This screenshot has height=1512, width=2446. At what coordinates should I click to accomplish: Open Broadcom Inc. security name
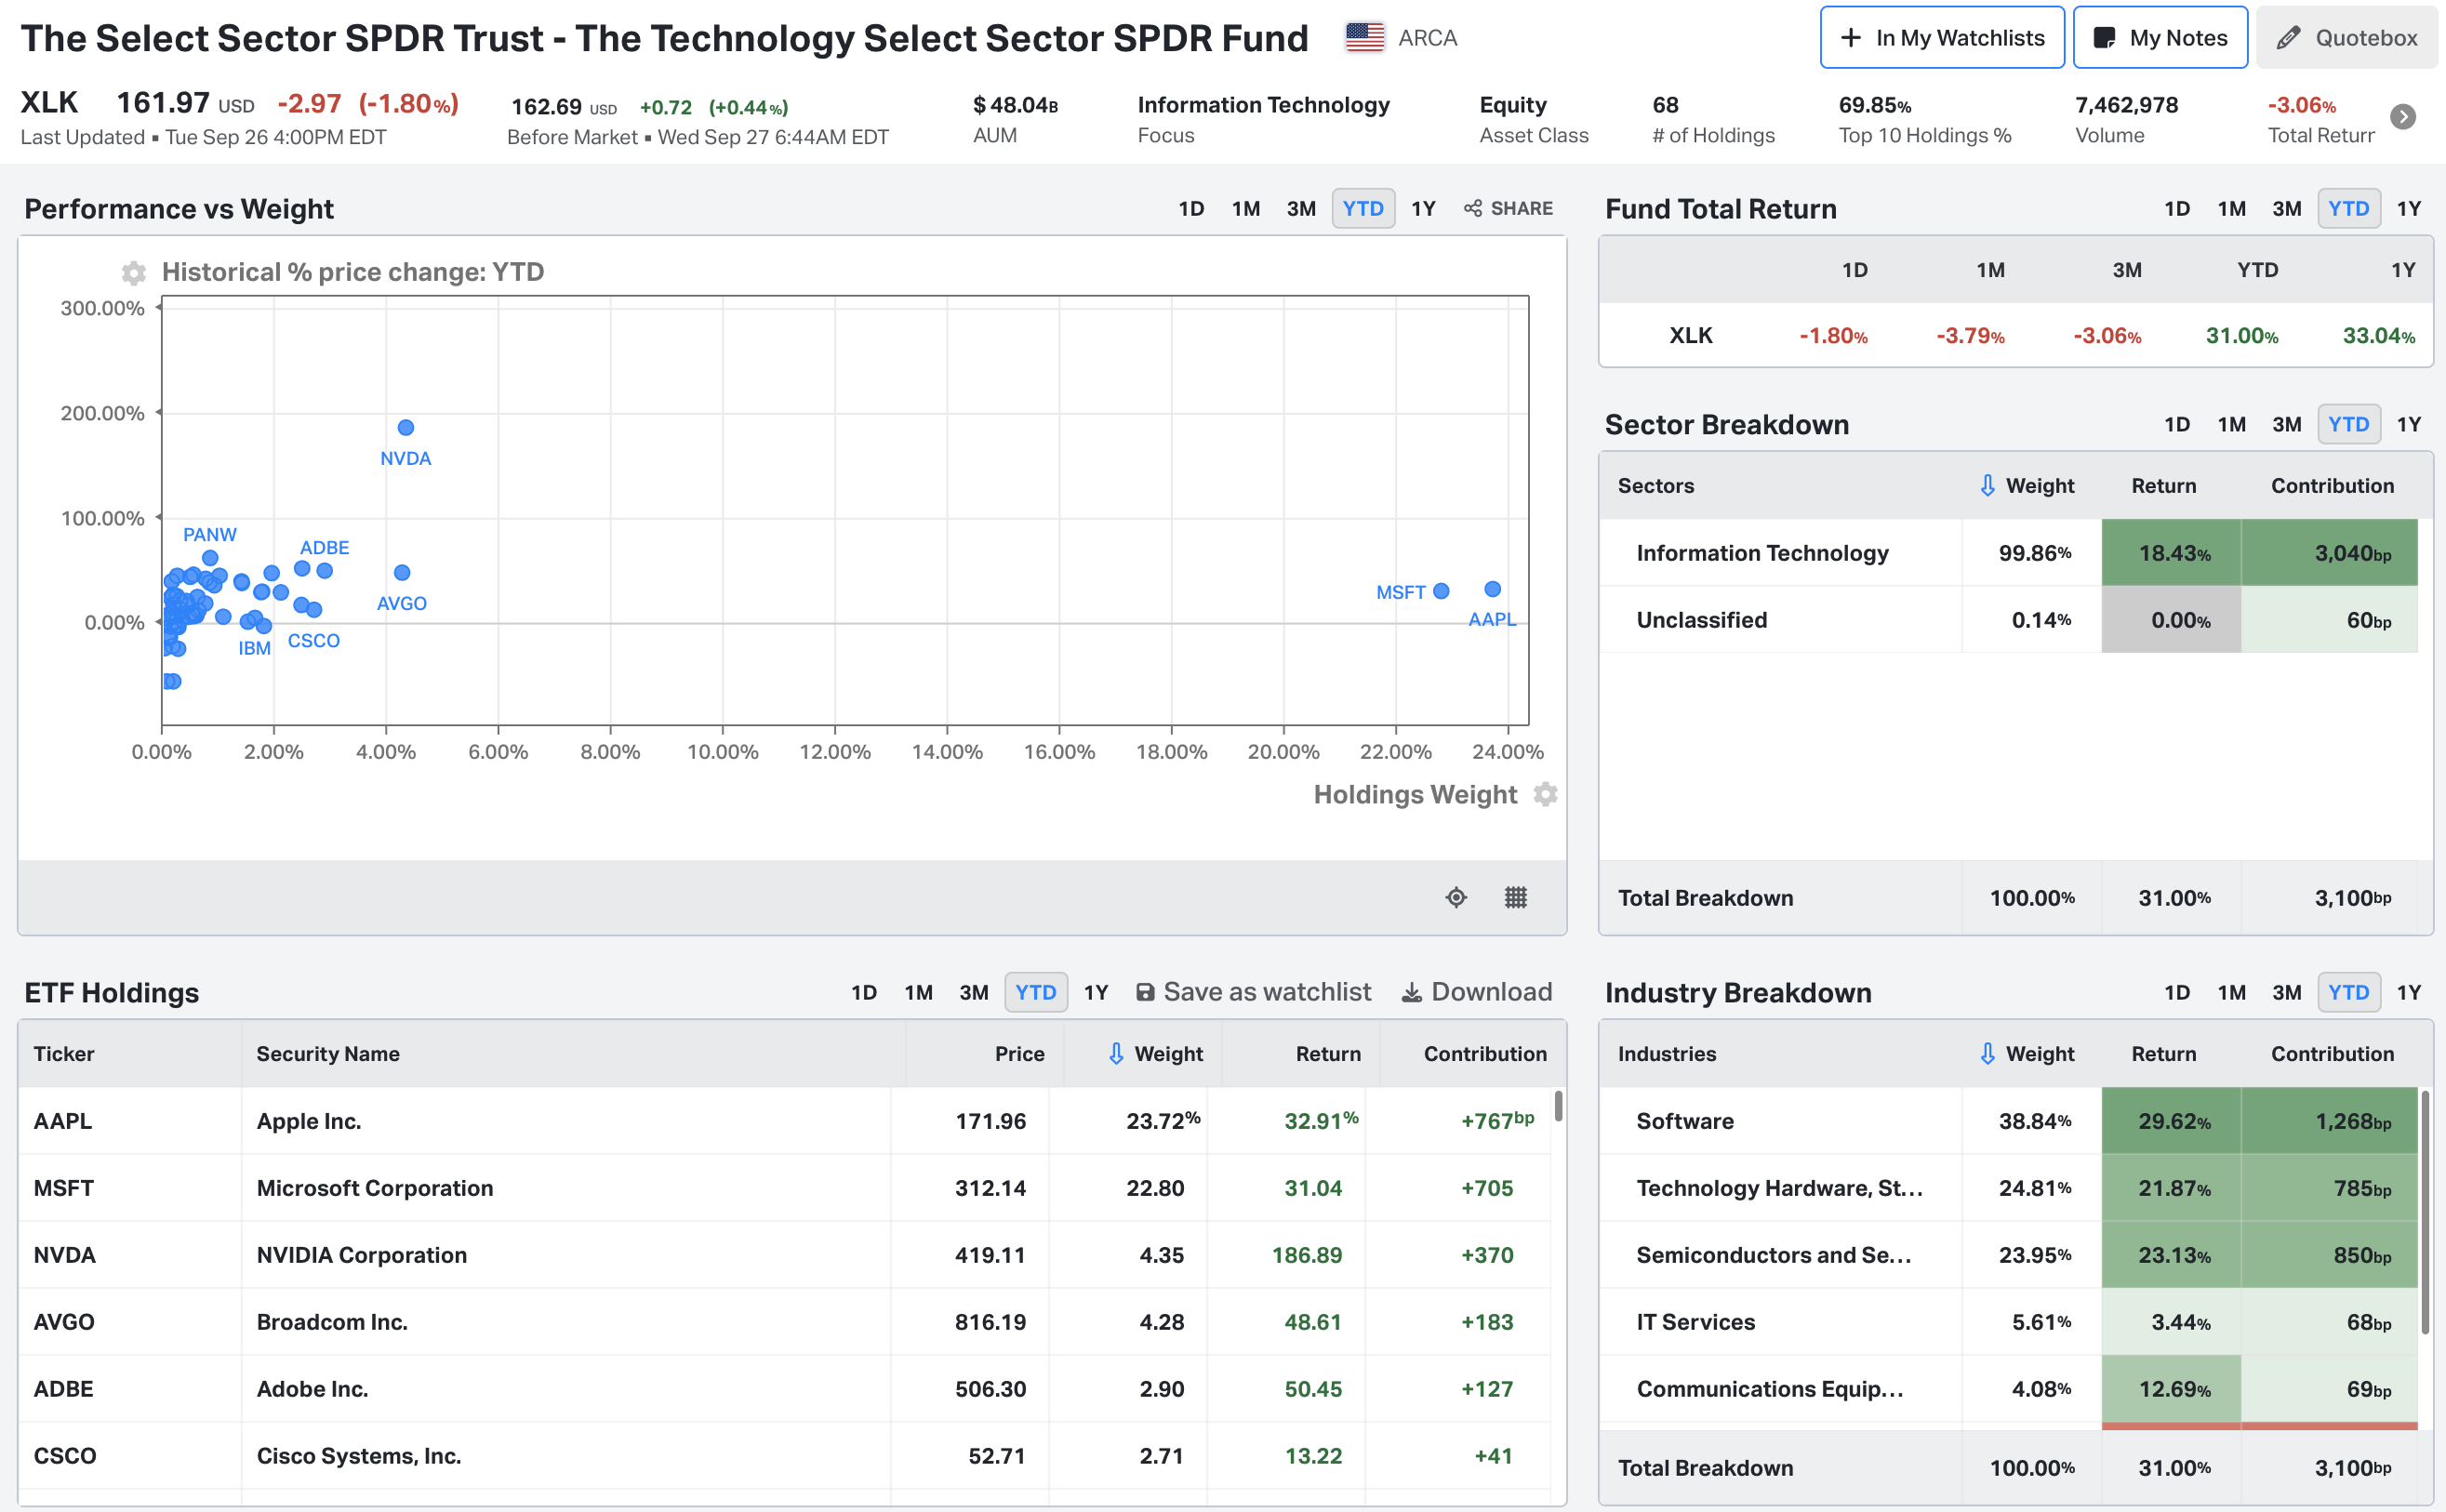332,1322
